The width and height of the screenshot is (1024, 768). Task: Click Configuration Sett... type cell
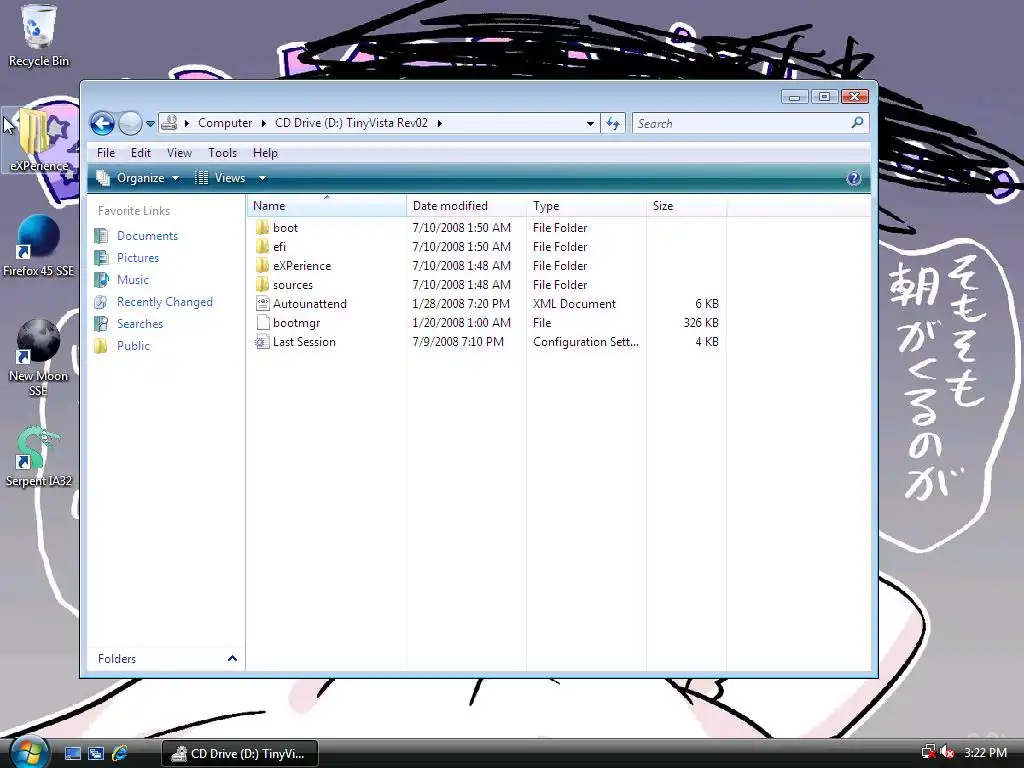(x=586, y=342)
